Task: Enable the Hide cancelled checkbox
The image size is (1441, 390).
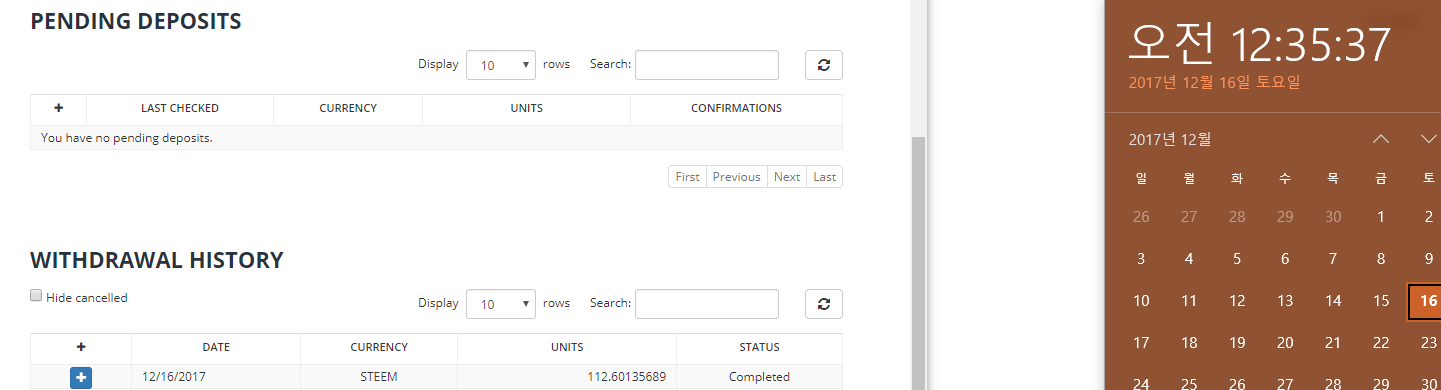Action: pos(36,296)
